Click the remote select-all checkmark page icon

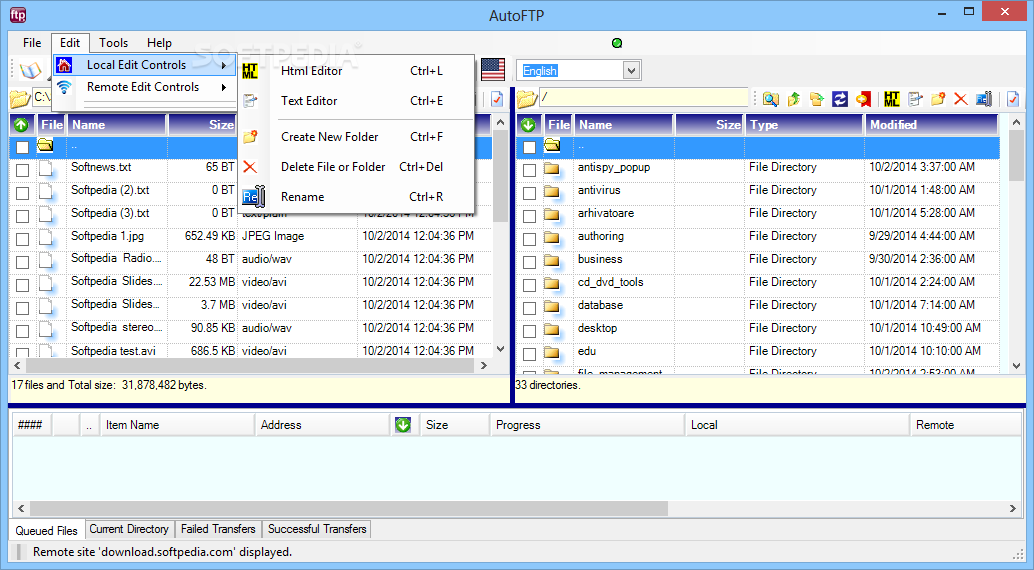(x=1013, y=99)
